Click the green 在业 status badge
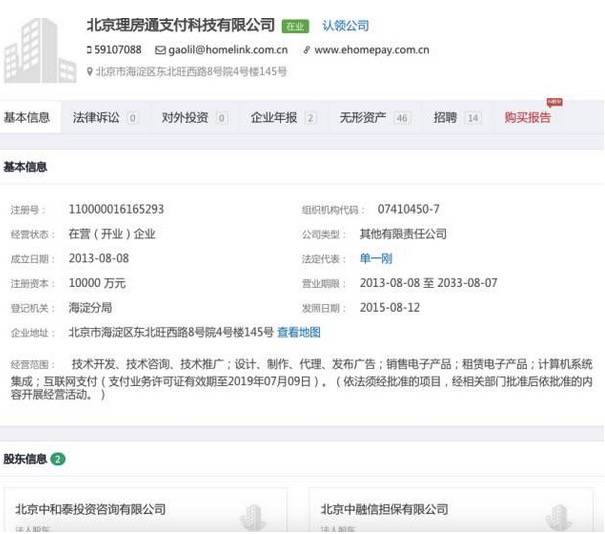This screenshot has height=534, width=605. coord(295,26)
